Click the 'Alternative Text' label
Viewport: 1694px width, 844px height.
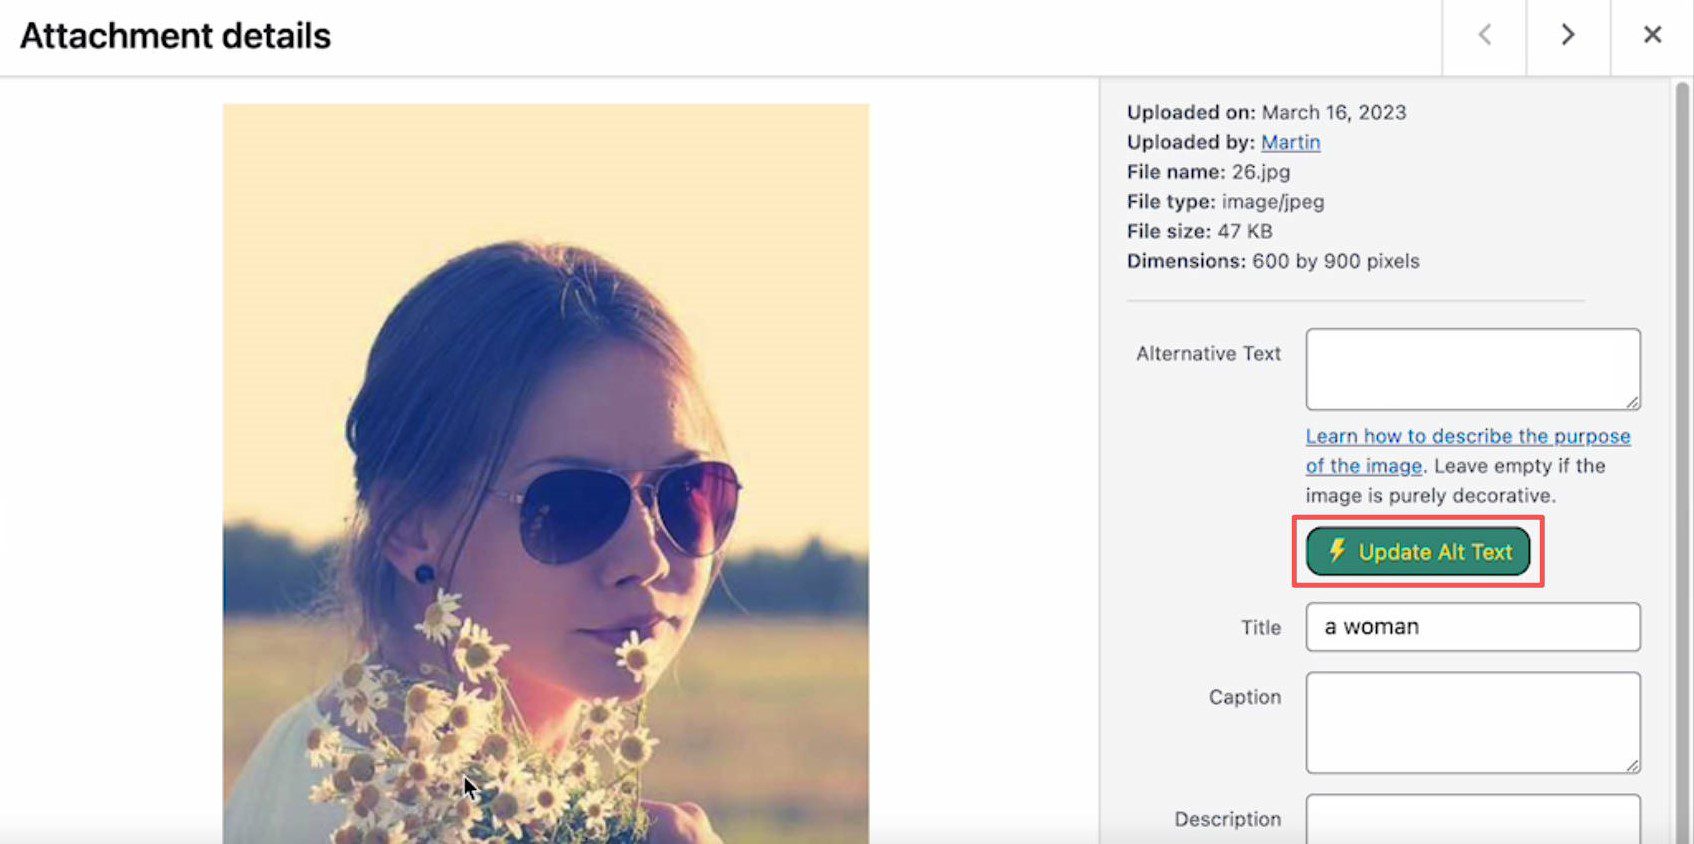click(1208, 354)
